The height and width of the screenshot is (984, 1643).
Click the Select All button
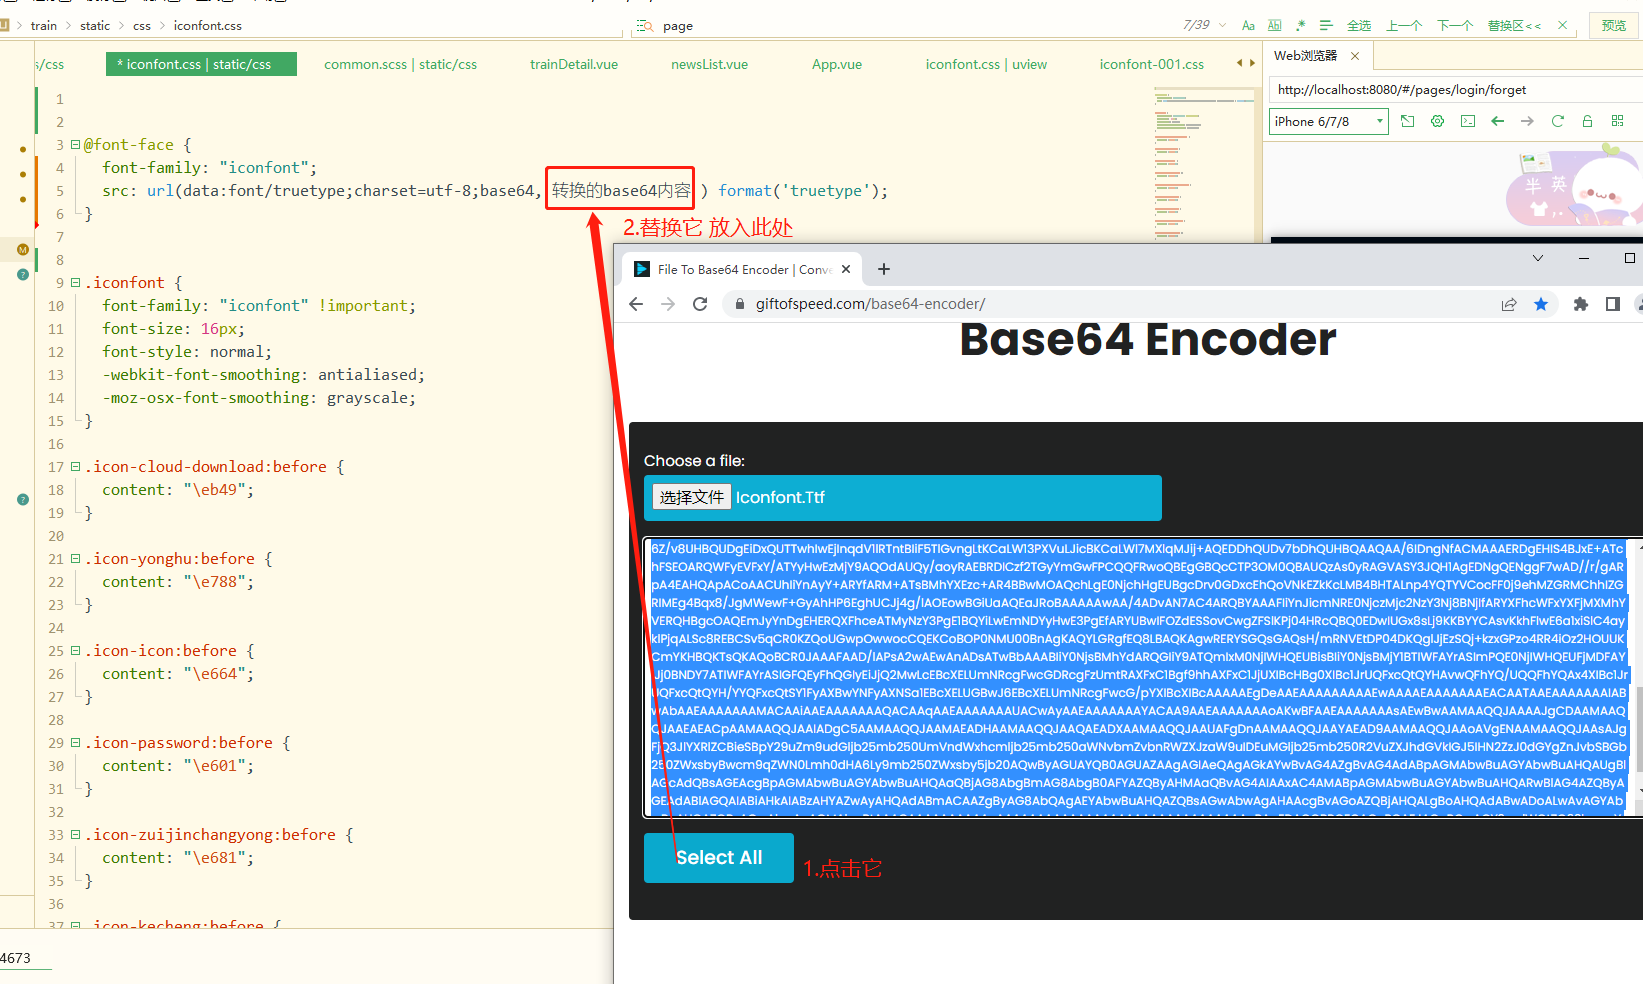pos(719,858)
